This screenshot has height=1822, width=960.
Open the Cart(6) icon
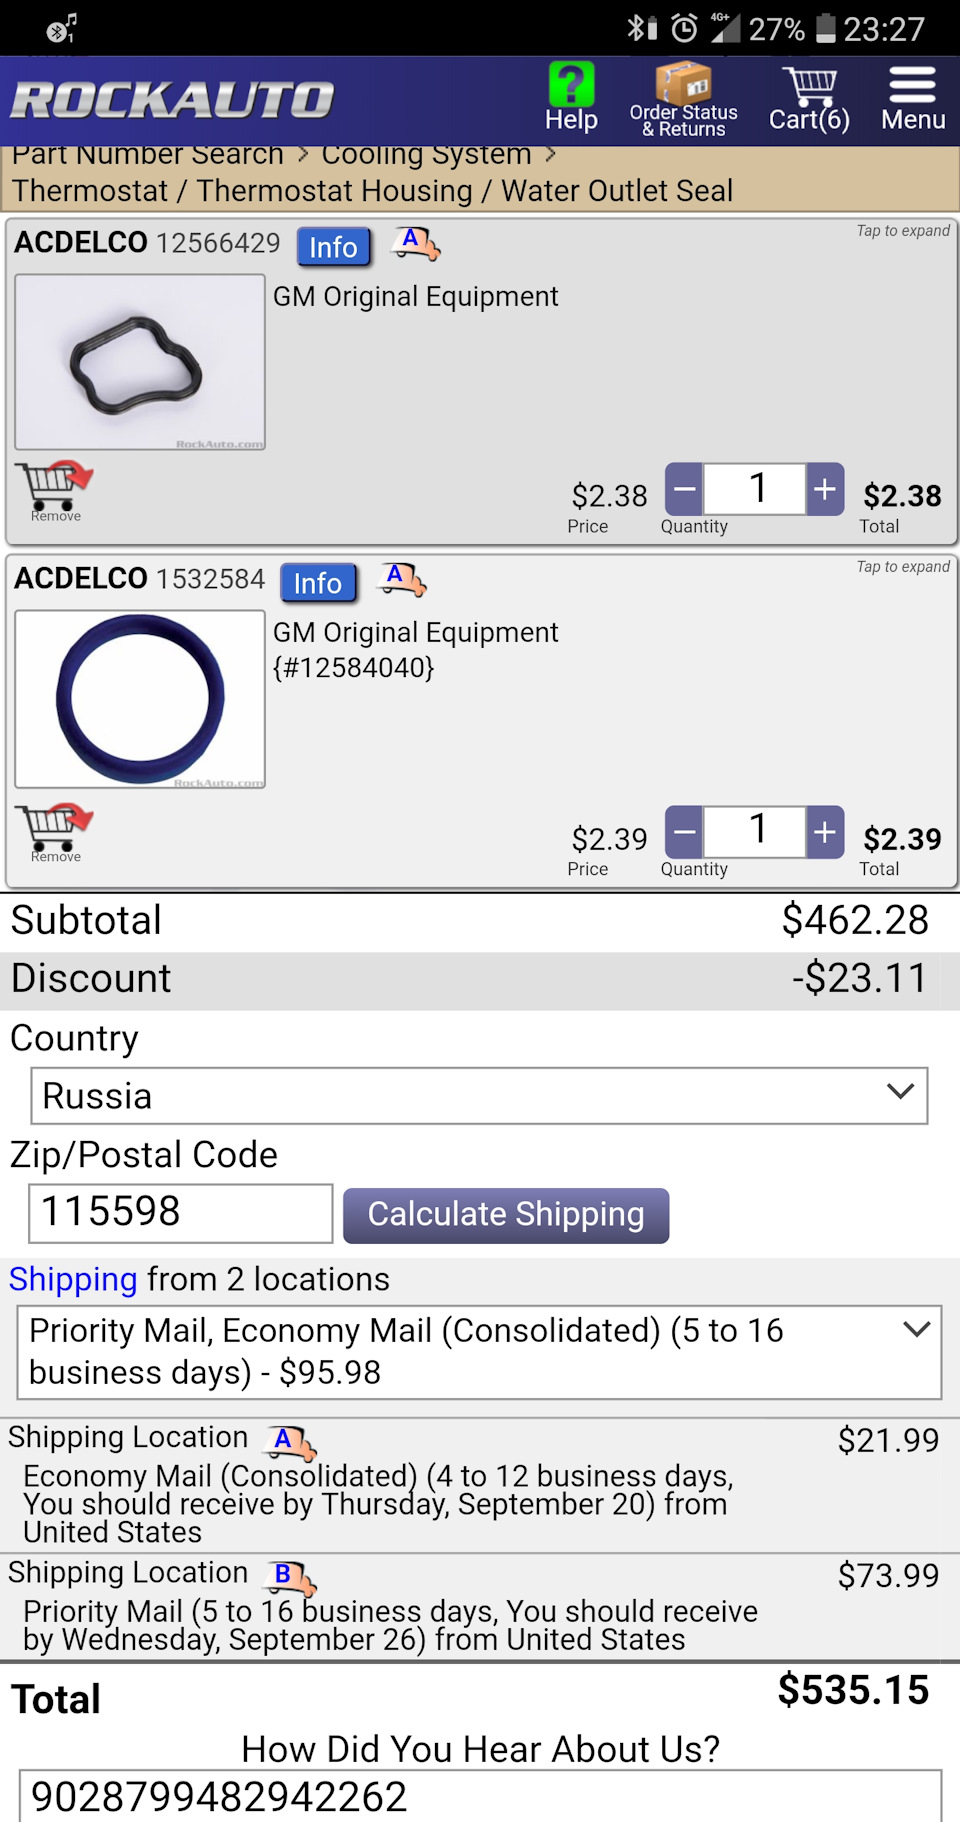[809, 99]
